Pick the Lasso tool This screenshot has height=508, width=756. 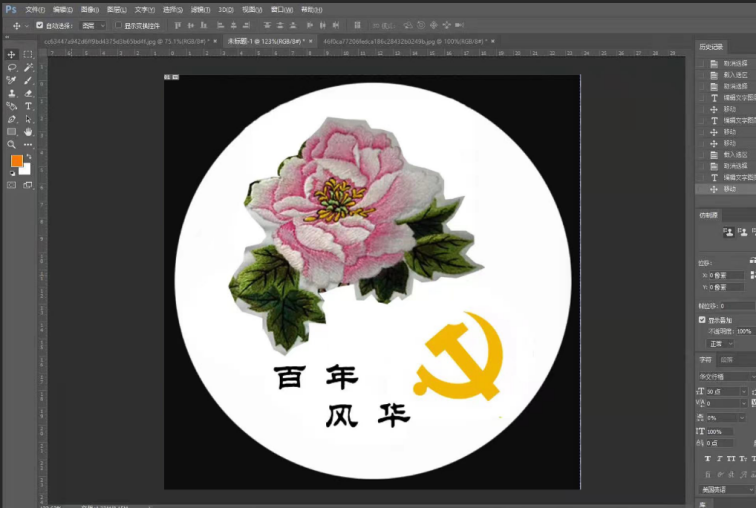pos(12,67)
